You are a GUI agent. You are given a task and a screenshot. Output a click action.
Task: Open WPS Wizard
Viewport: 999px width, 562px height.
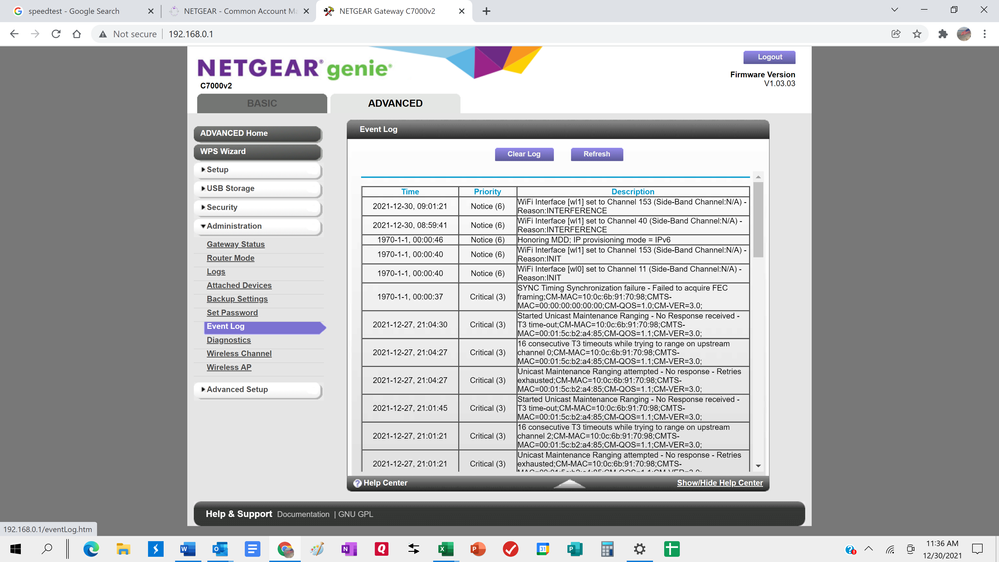tap(257, 152)
